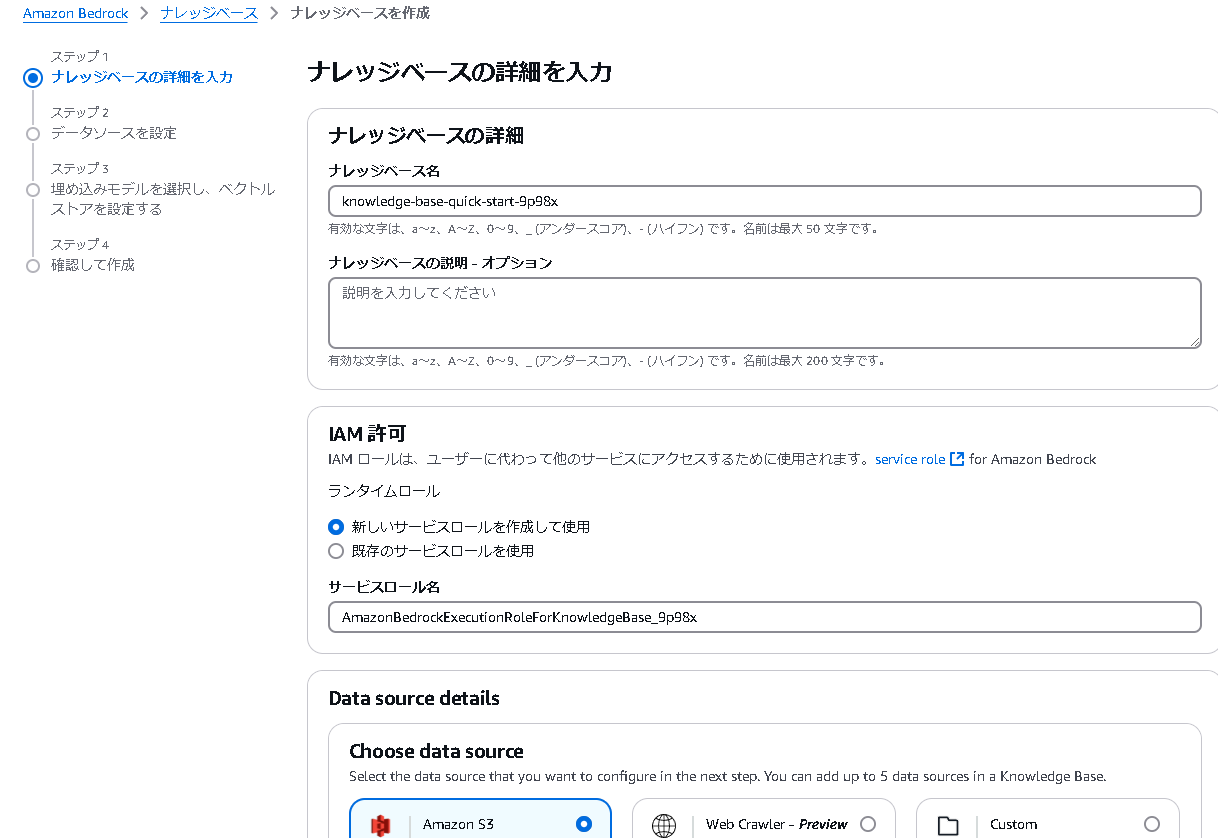Click the Amazon S3 bucket icon
1218x838 pixels.
[x=380, y=826]
